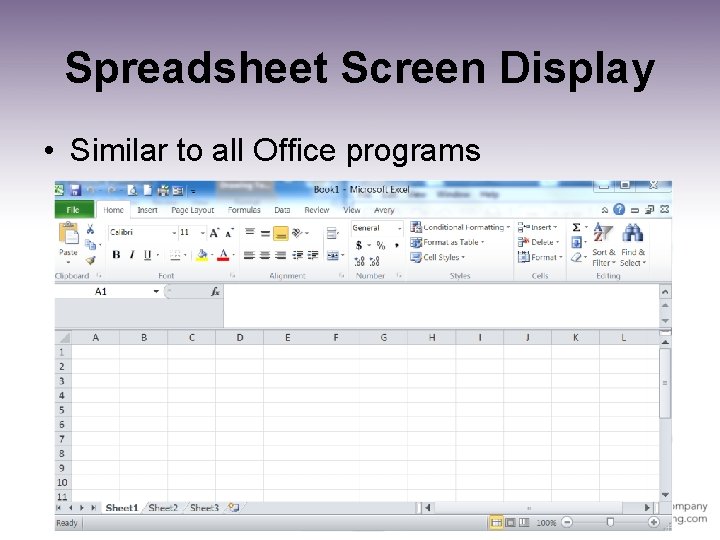Select the Sheet2 worksheet tab

coord(163,508)
